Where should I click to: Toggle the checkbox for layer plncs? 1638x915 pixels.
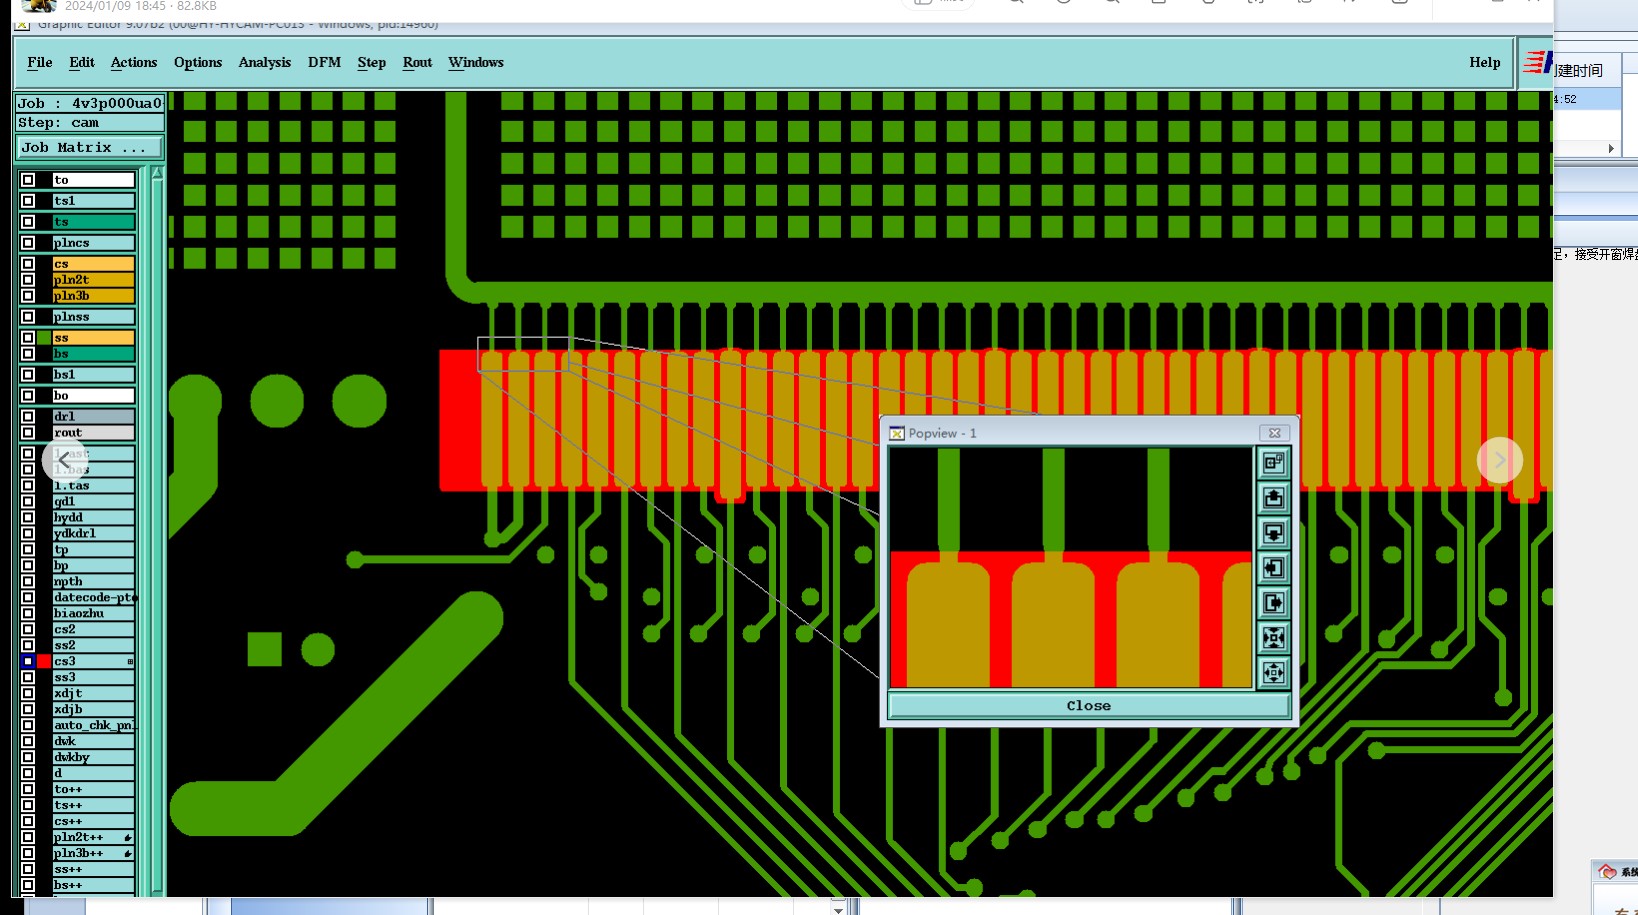(28, 243)
